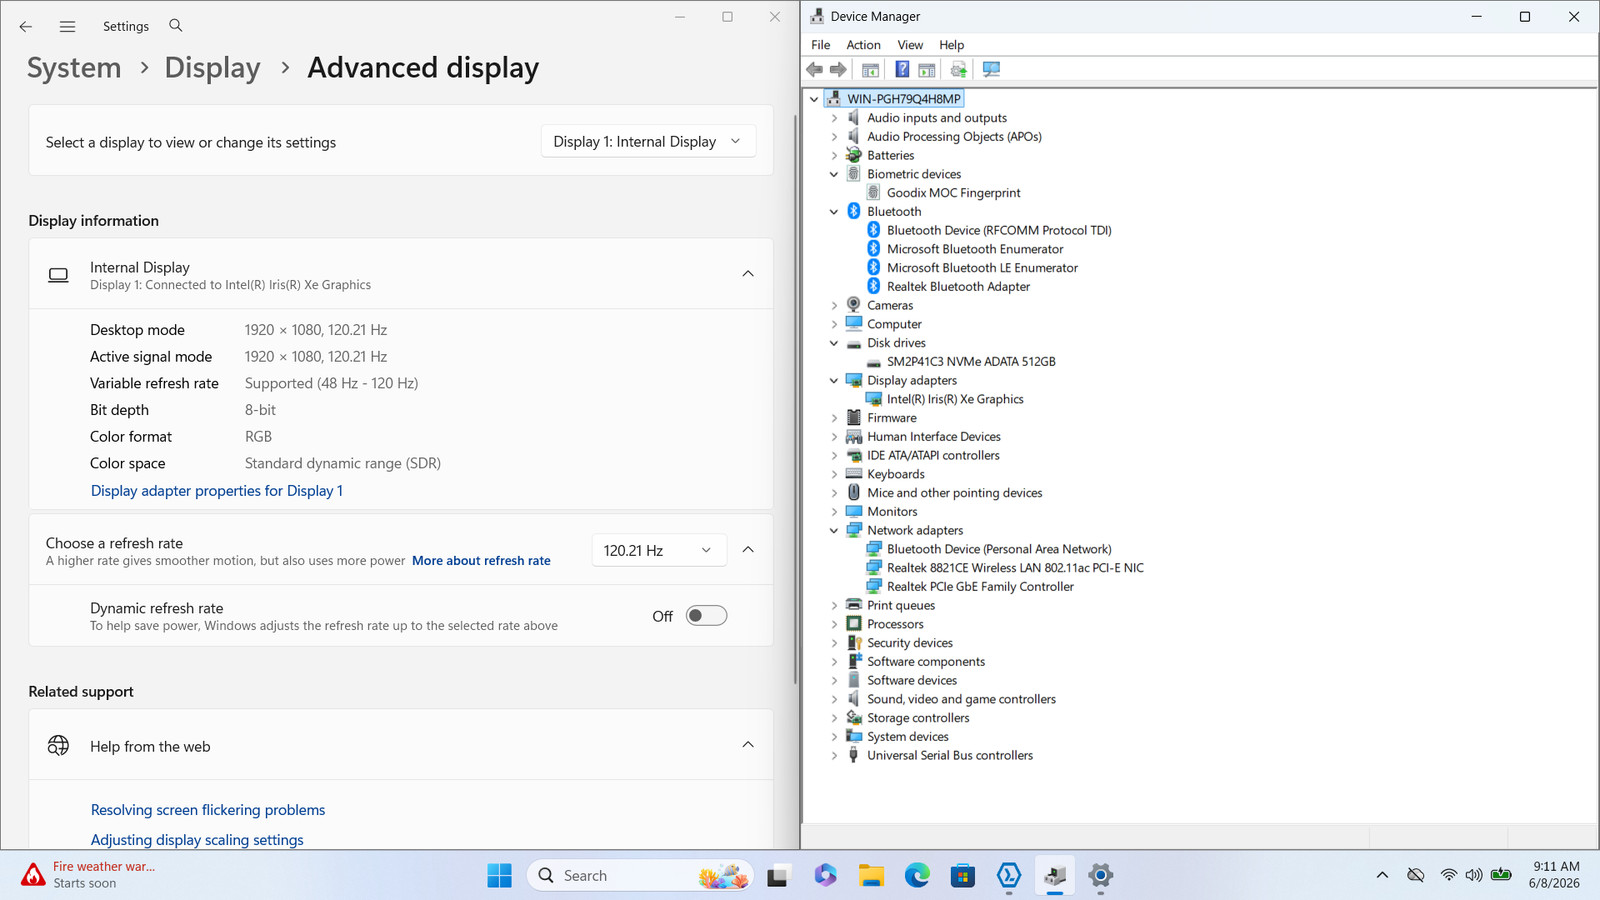Launch Microsoft Edge from taskbar

coord(917,876)
